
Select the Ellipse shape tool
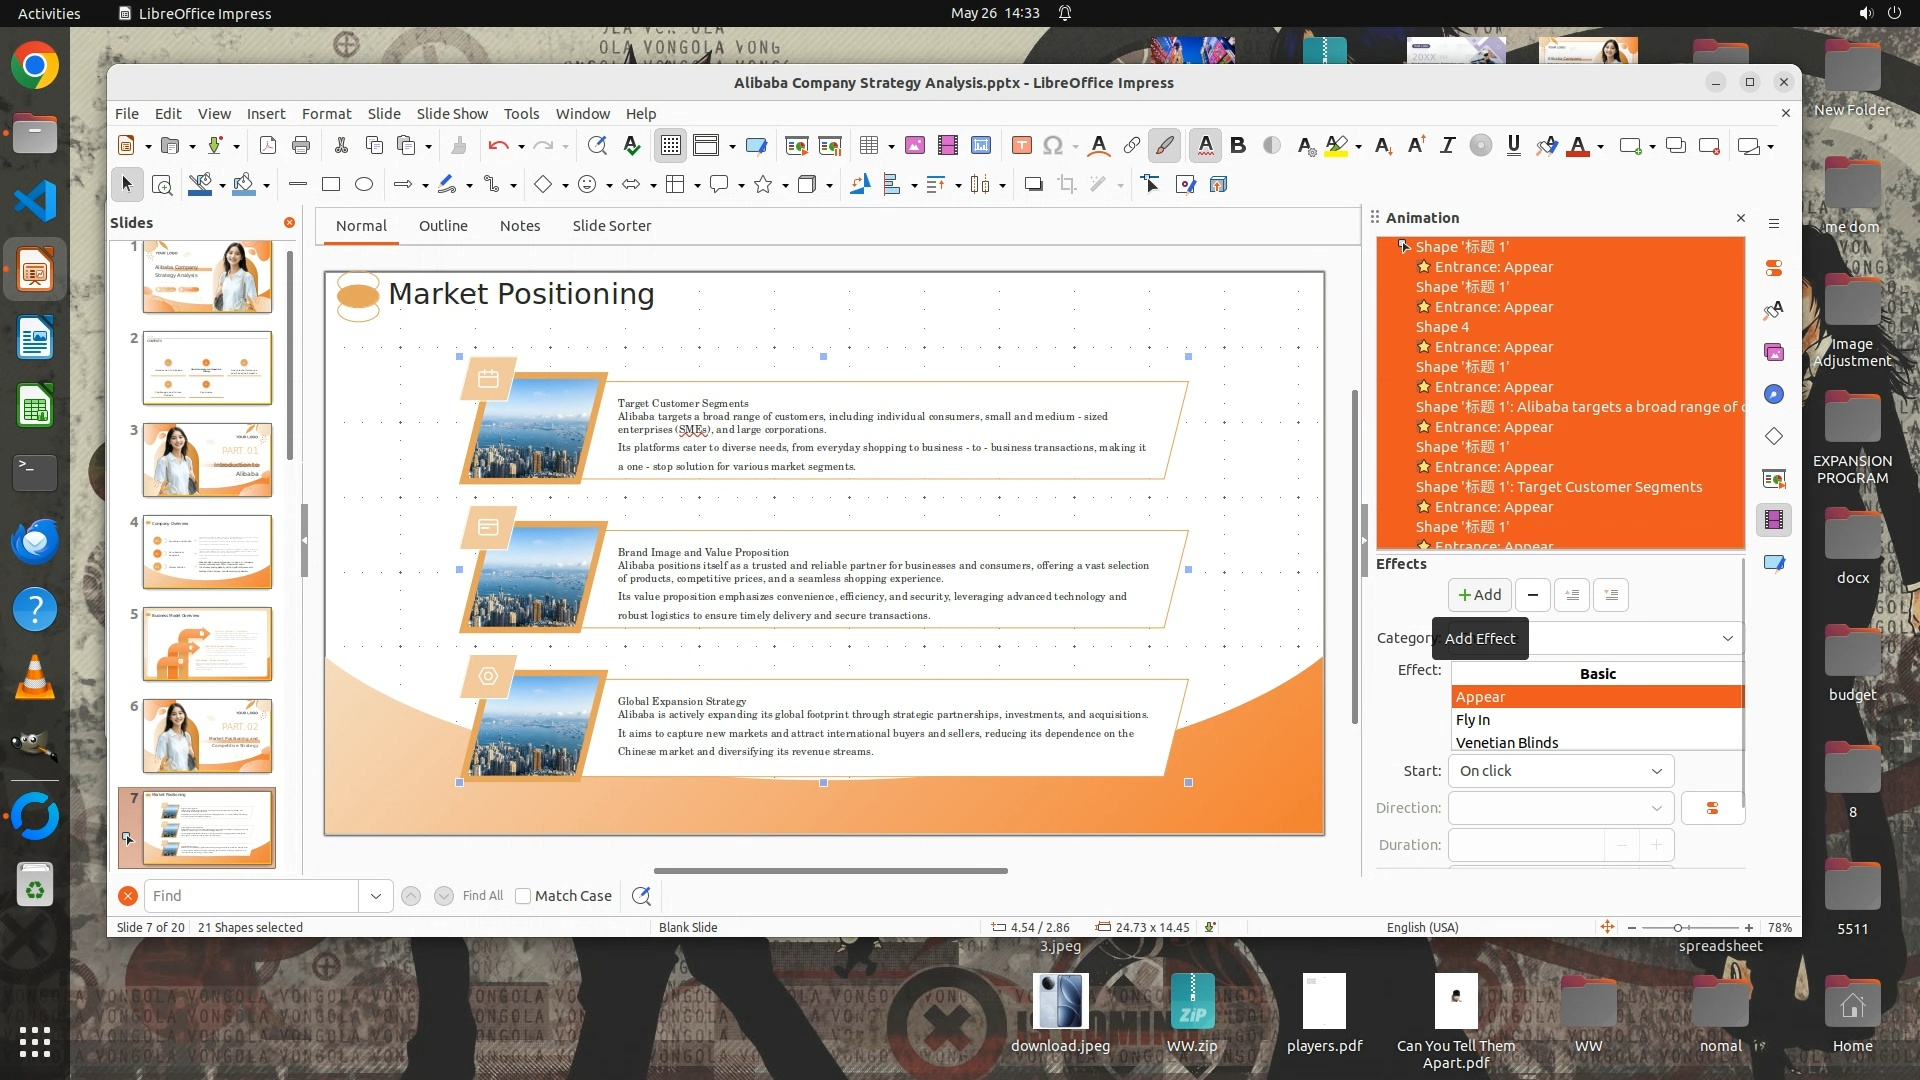coord(364,184)
